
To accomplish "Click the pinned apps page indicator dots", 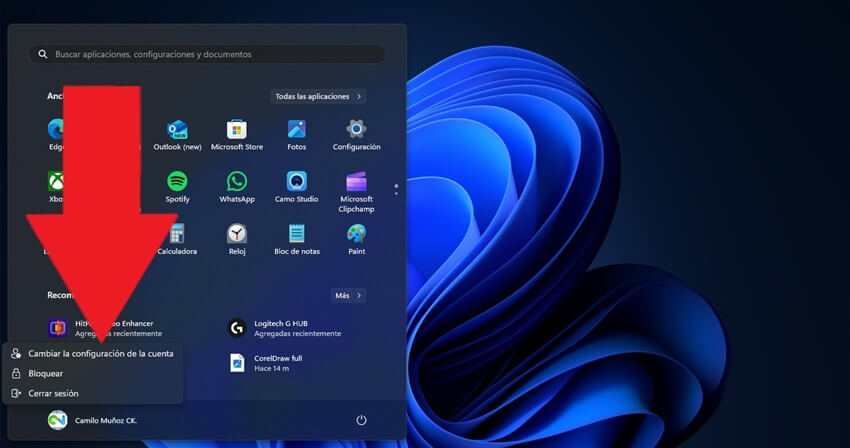I will coord(396,189).
